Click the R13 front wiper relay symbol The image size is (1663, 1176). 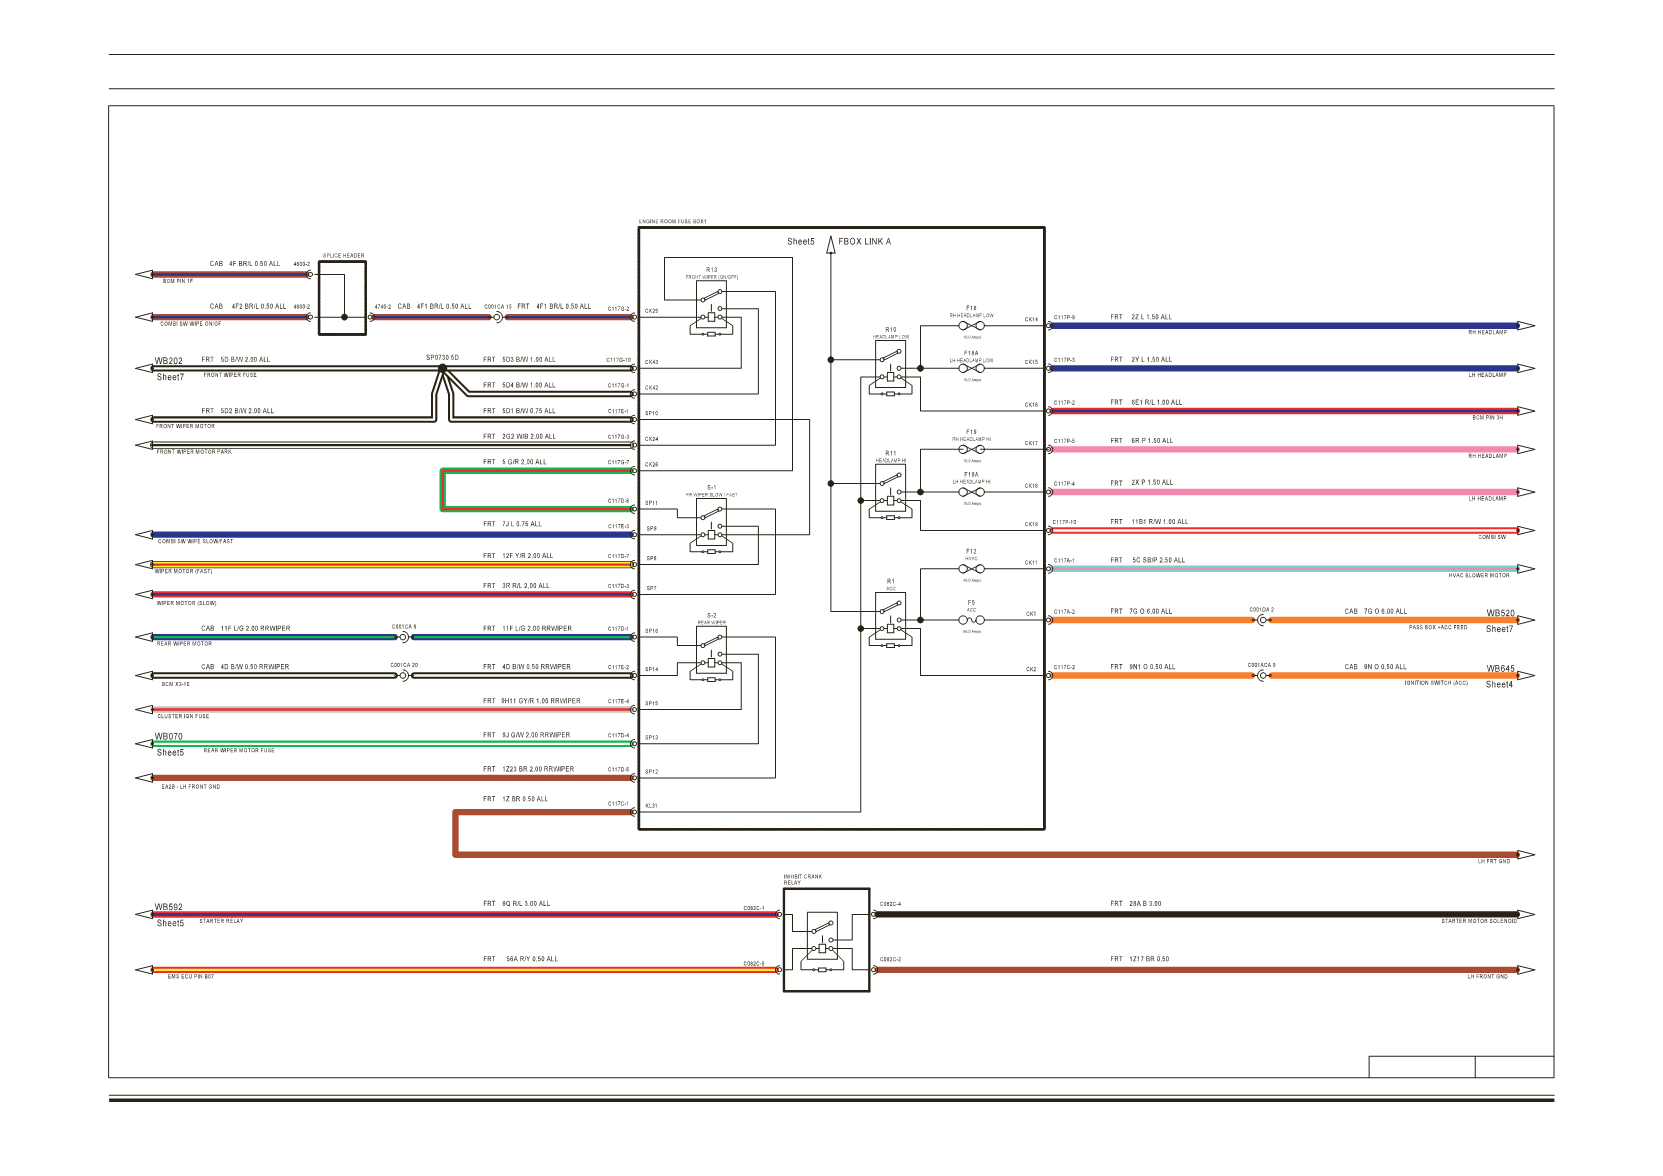point(711,308)
